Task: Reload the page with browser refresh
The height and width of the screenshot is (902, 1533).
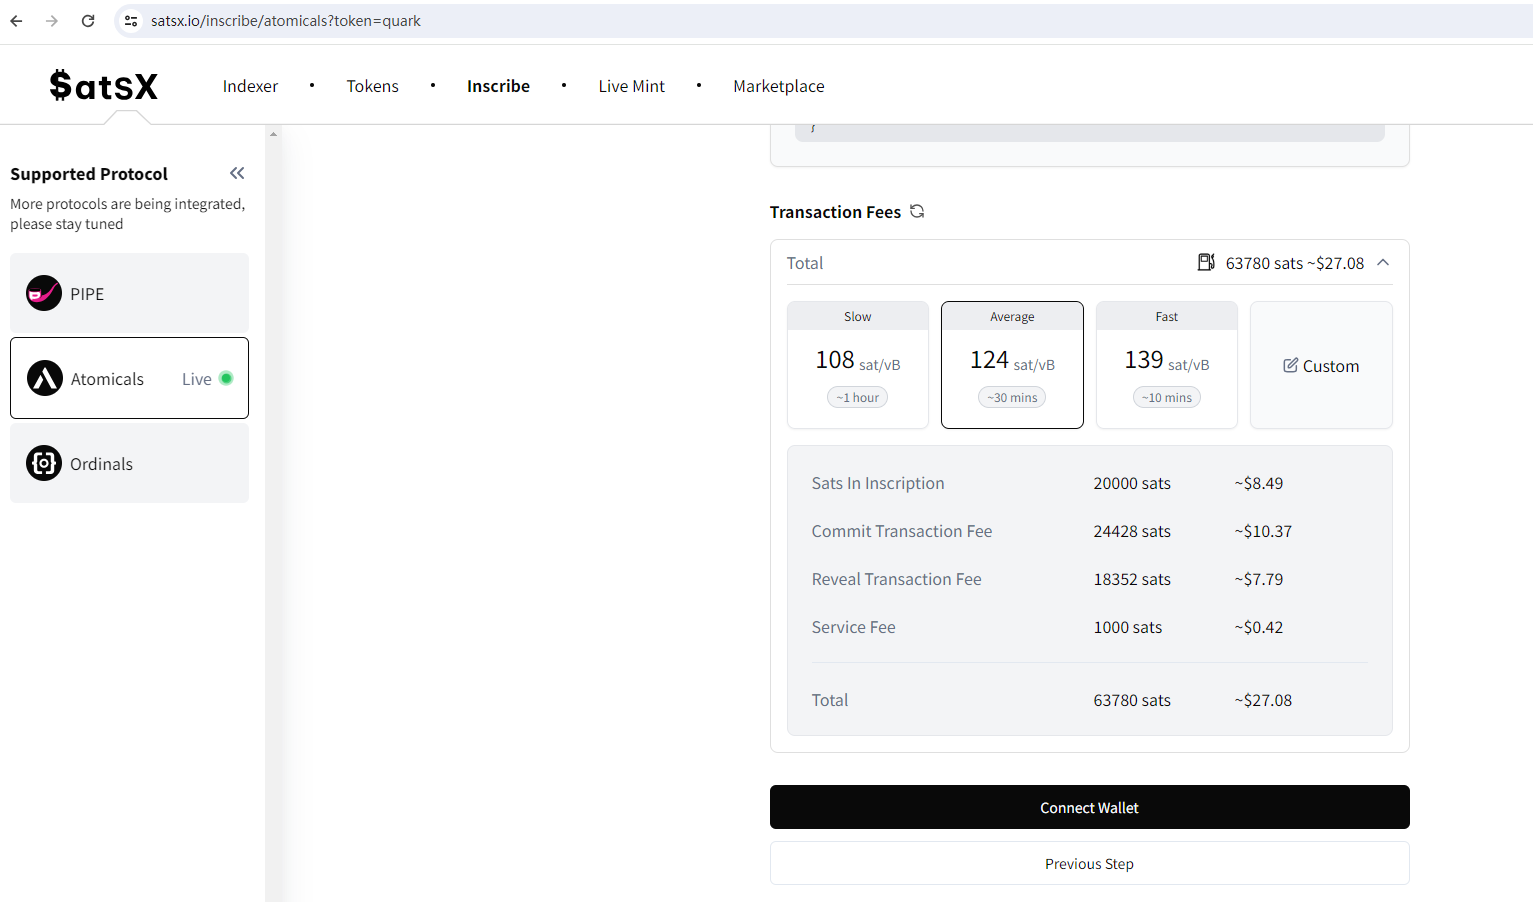Action: 88,21
